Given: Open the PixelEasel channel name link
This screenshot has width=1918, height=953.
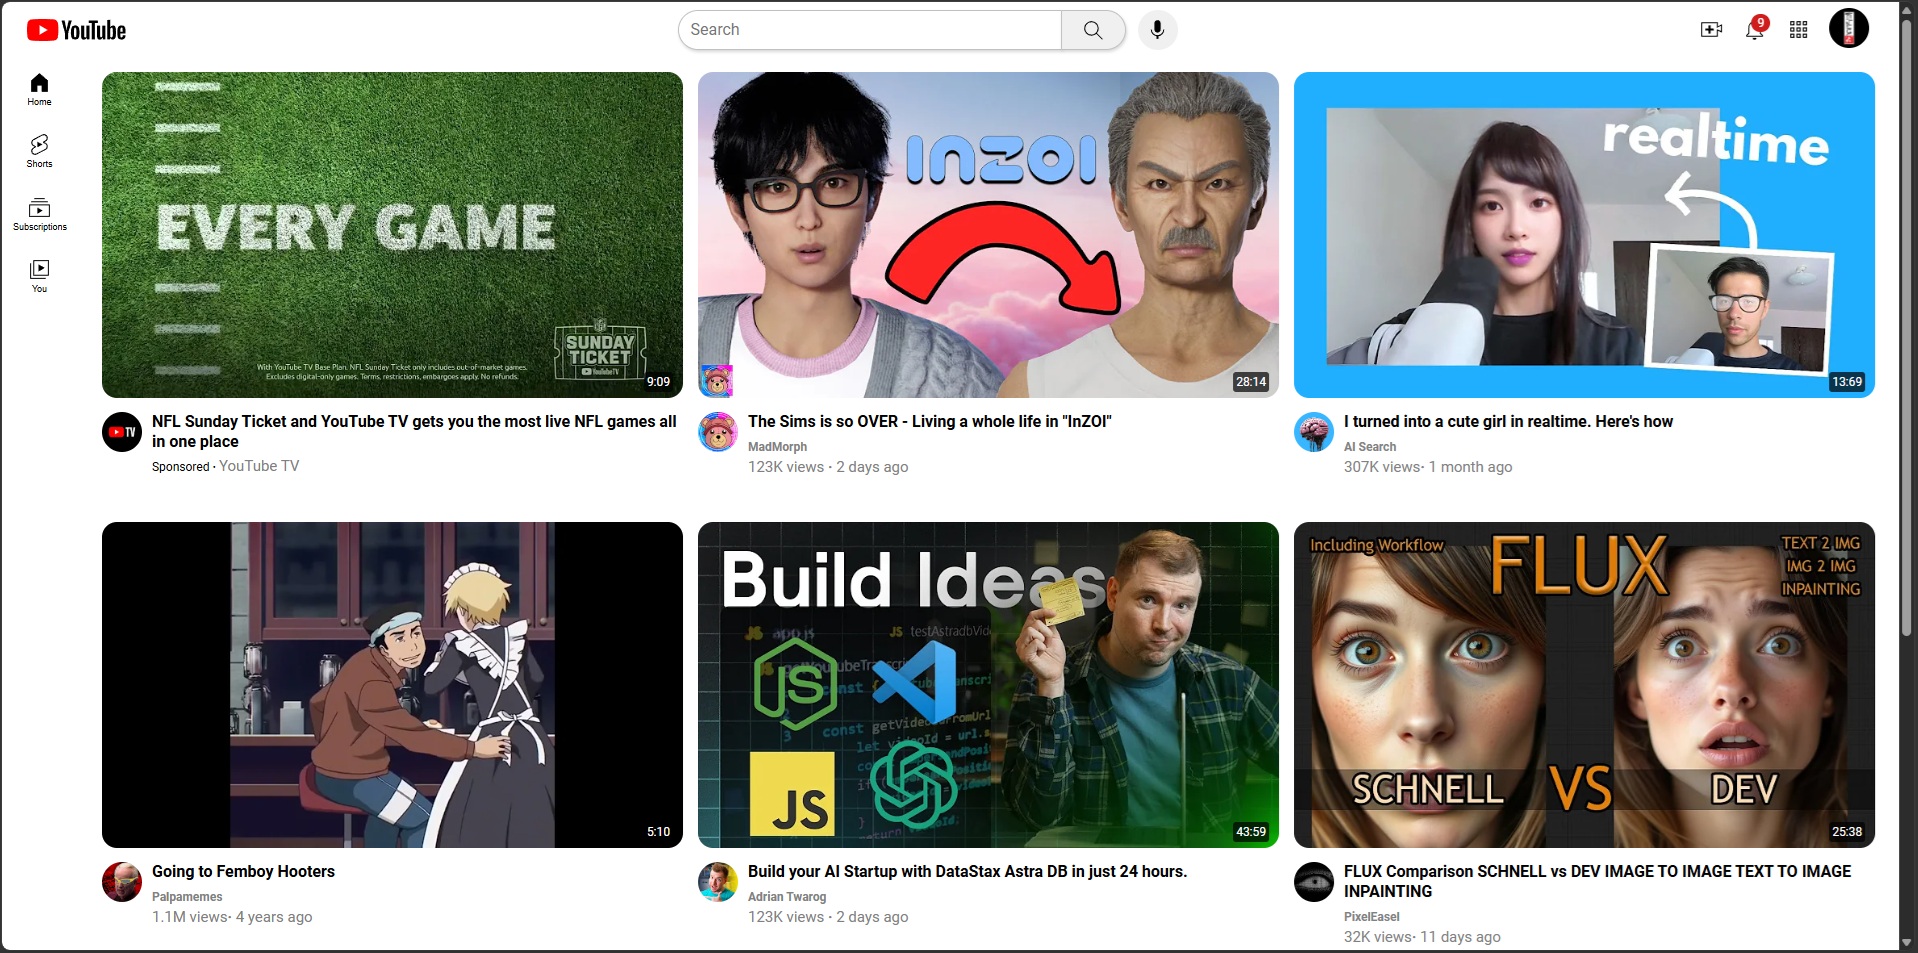Looking at the screenshot, I should (x=1371, y=917).
